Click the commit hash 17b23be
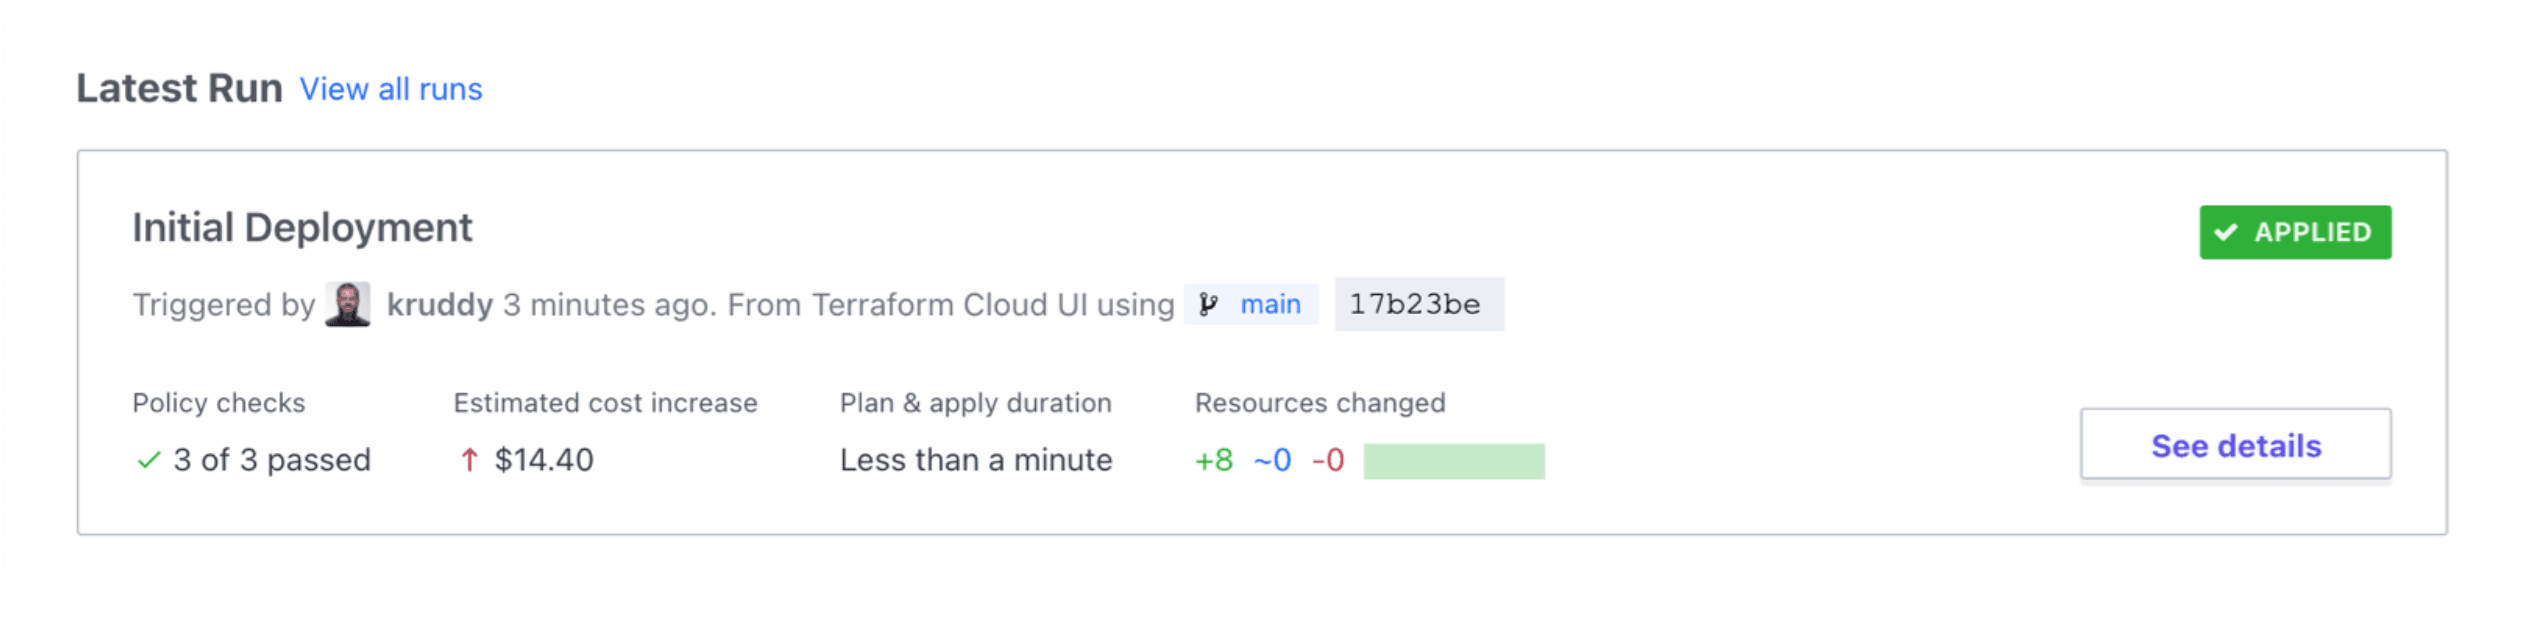Image resolution: width=2528 pixels, height=642 pixels. 1415,304
